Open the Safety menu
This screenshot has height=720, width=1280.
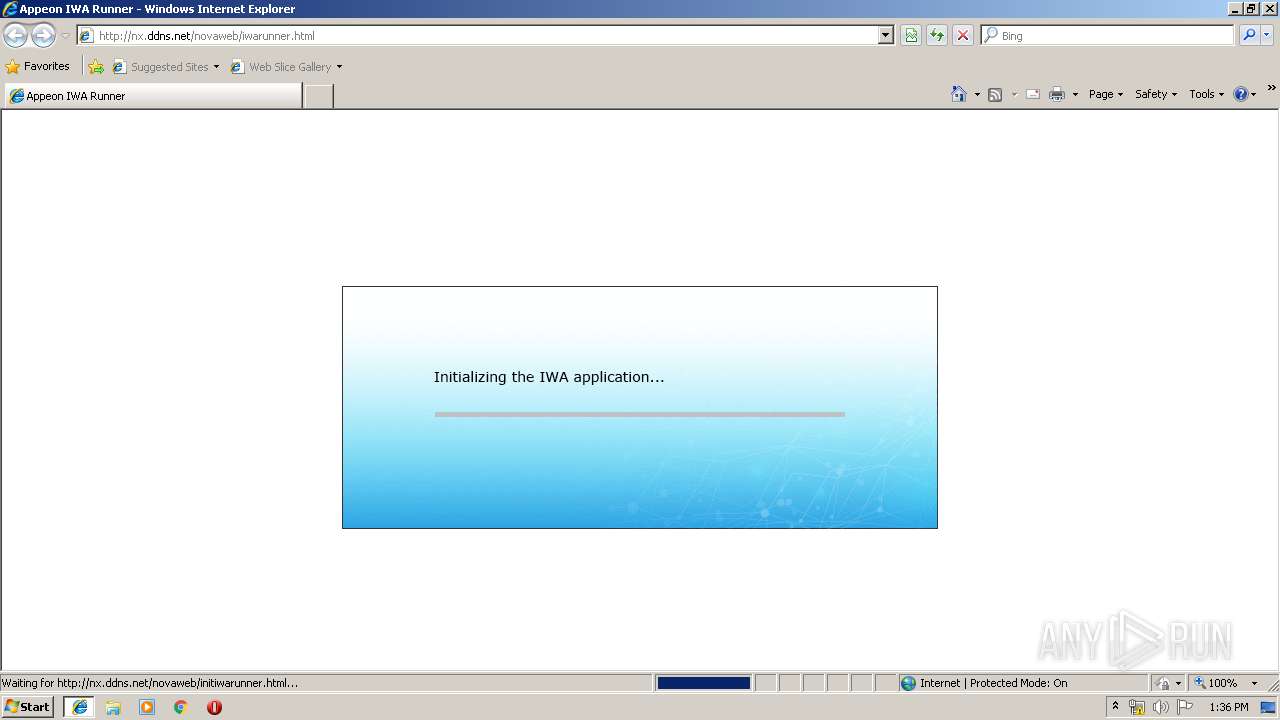click(x=1156, y=94)
